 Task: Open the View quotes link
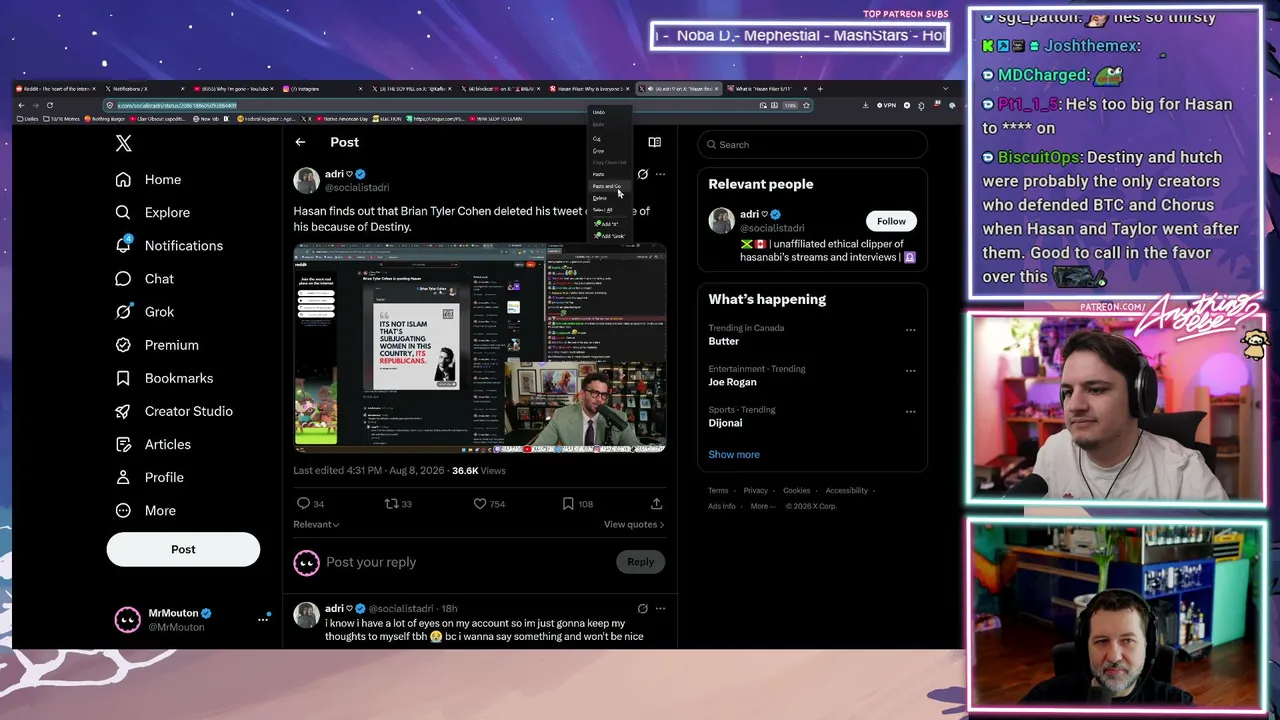(x=634, y=524)
